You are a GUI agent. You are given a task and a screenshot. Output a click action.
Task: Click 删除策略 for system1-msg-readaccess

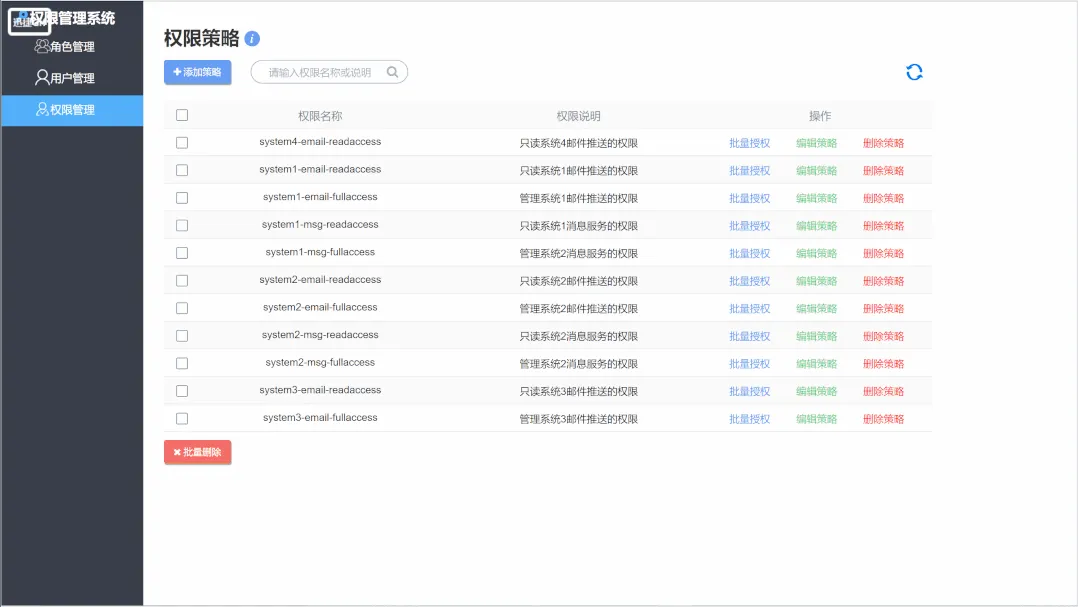[883, 225]
